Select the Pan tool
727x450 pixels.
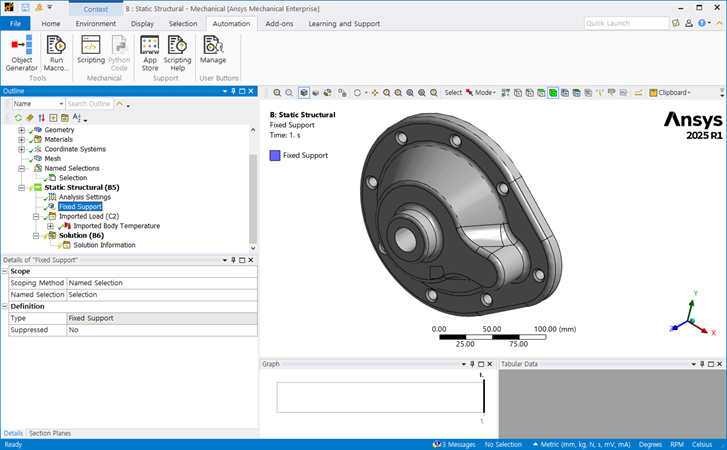pos(375,93)
